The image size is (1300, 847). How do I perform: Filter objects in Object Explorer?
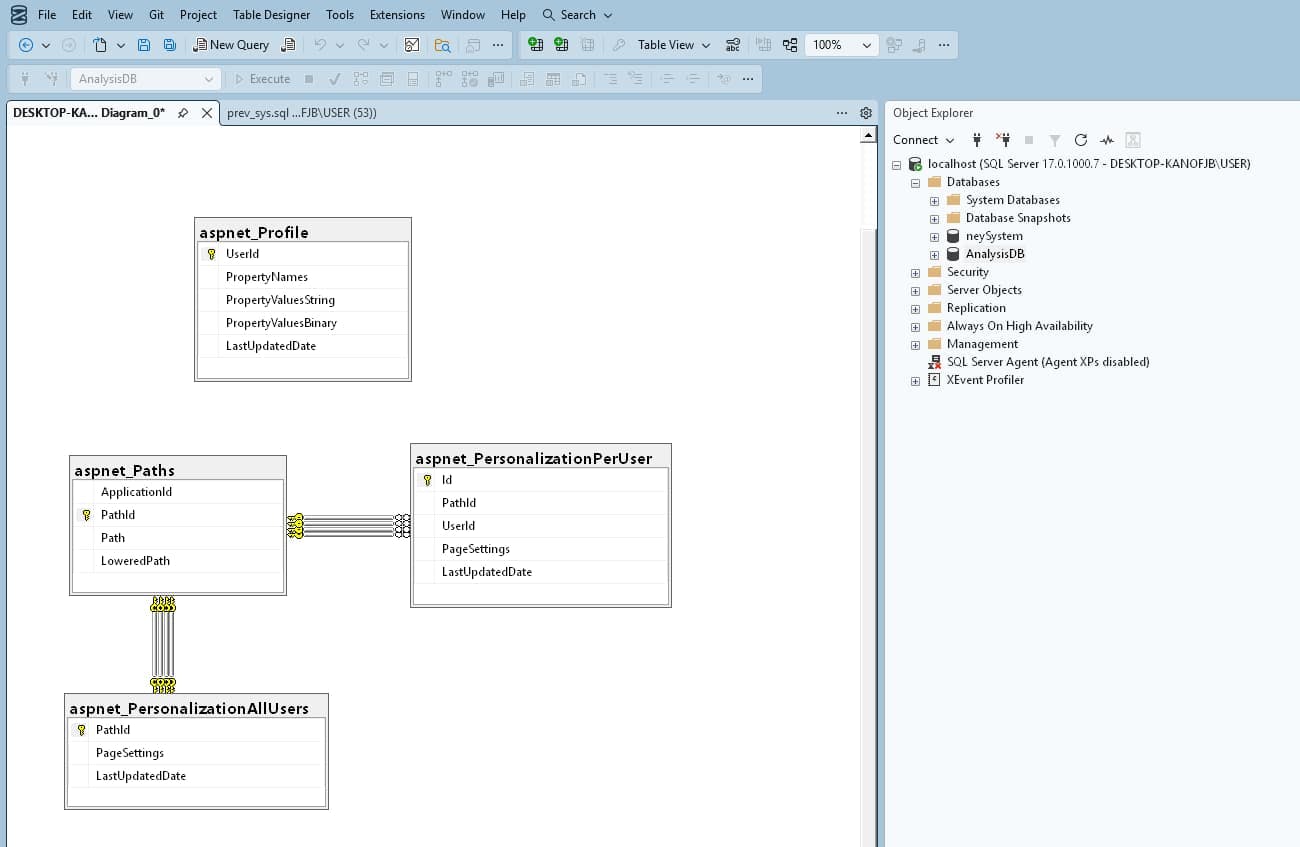[x=1054, y=140]
